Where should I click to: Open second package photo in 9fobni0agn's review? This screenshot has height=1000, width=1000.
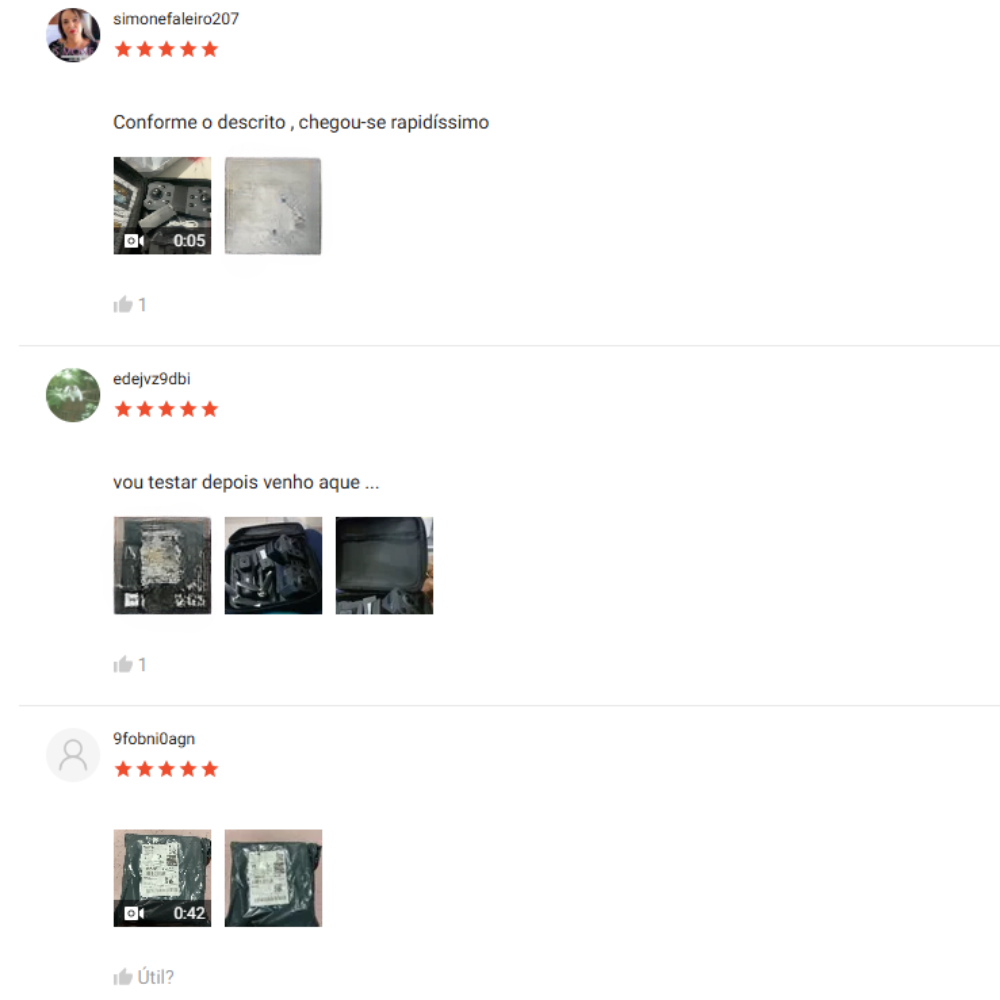point(273,878)
